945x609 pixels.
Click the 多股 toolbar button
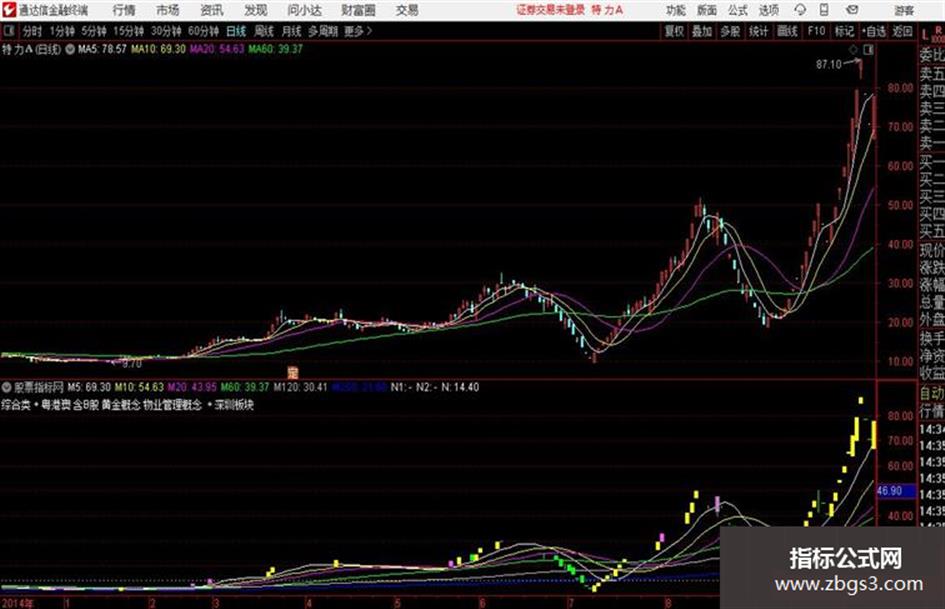(730, 31)
